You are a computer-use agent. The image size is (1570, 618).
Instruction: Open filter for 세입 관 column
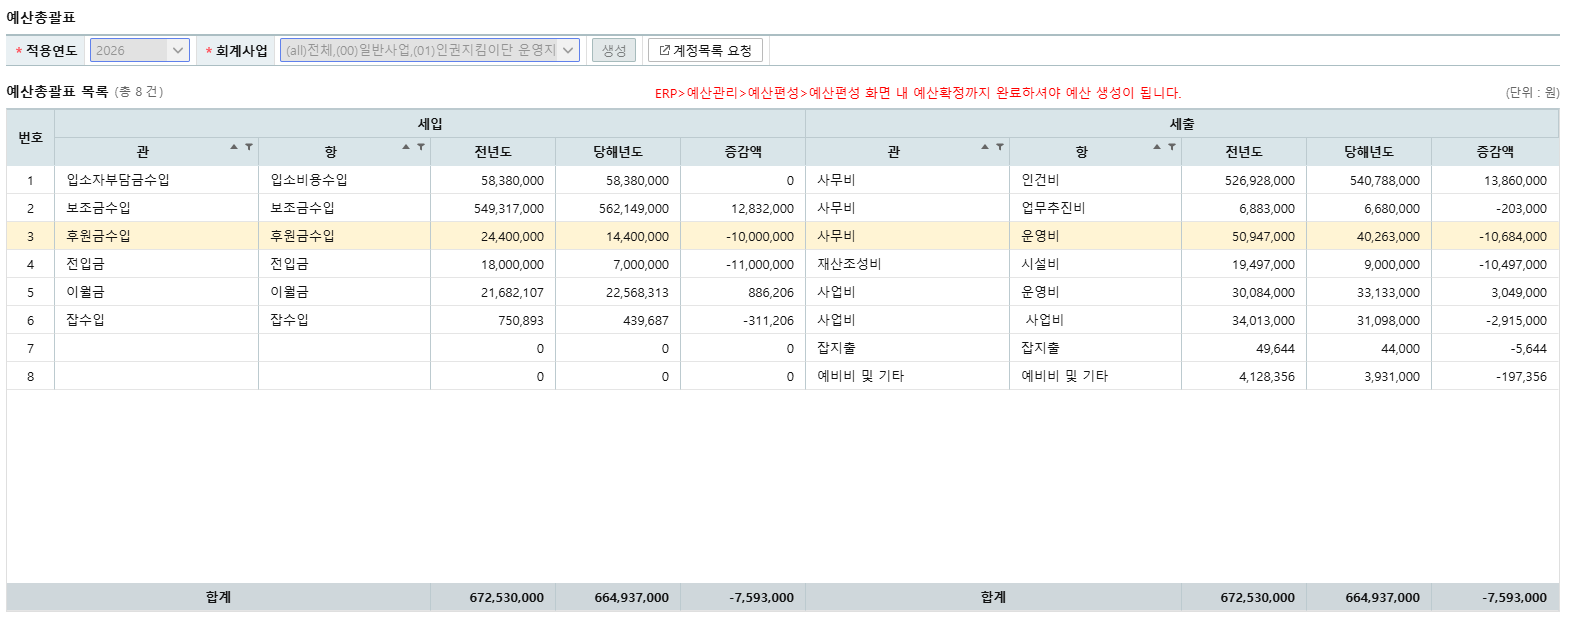click(249, 147)
